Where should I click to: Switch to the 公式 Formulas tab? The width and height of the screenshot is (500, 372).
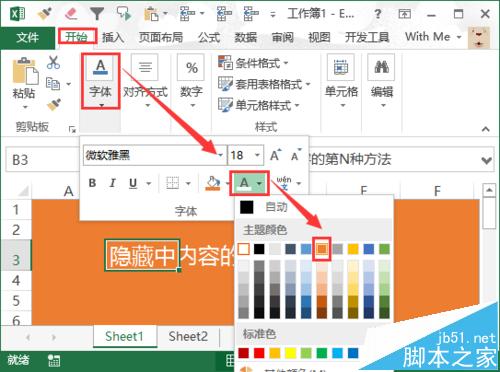coord(209,37)
